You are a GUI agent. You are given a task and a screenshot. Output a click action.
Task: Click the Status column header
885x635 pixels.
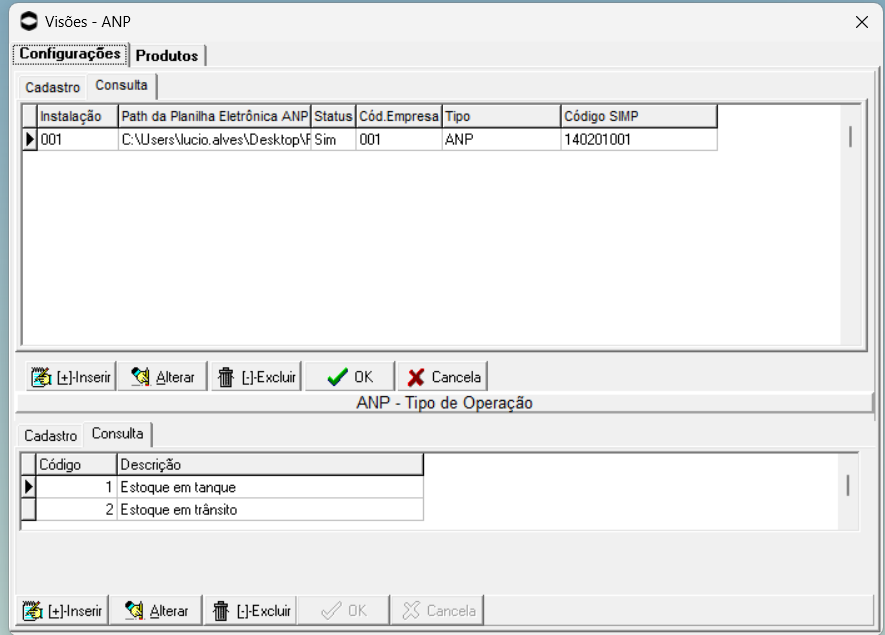pyautogui.click(x=333, y=116)
